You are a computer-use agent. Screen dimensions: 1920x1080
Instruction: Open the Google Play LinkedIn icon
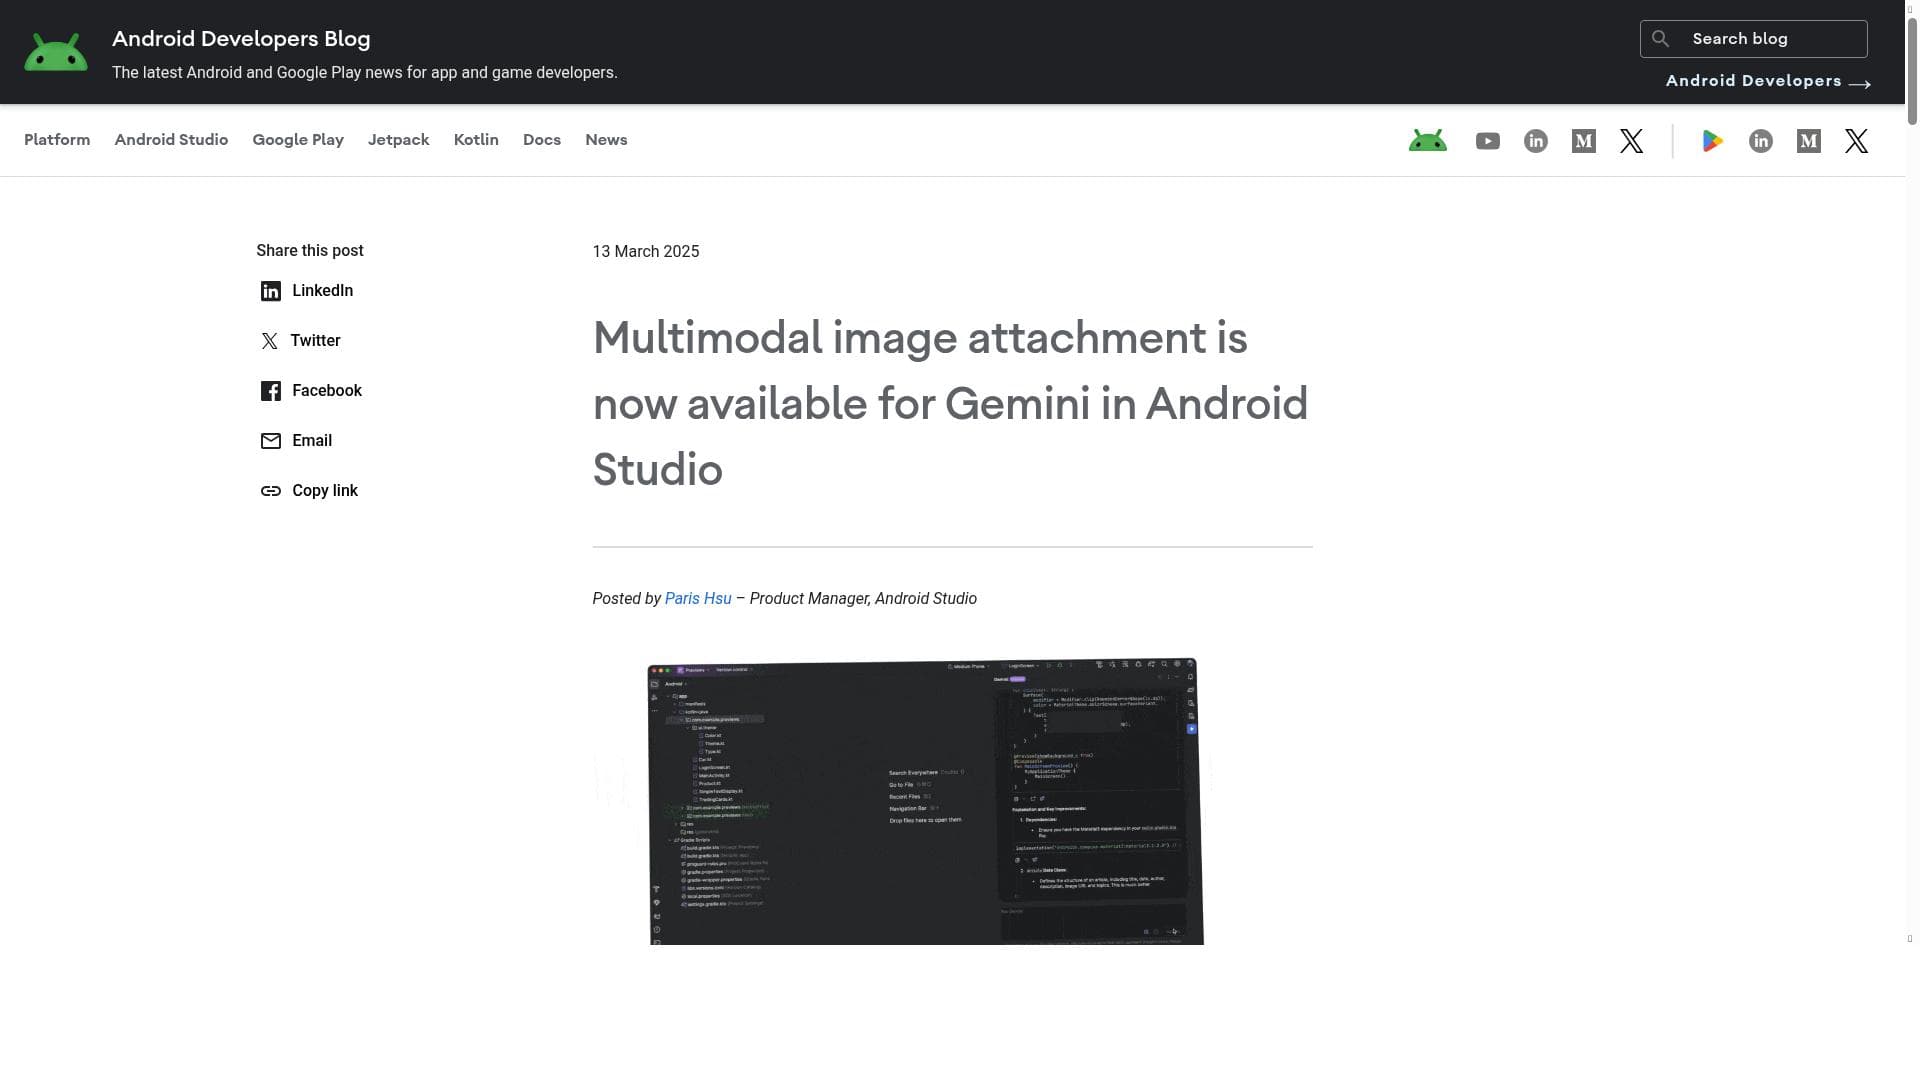(x=1760, y=141)
